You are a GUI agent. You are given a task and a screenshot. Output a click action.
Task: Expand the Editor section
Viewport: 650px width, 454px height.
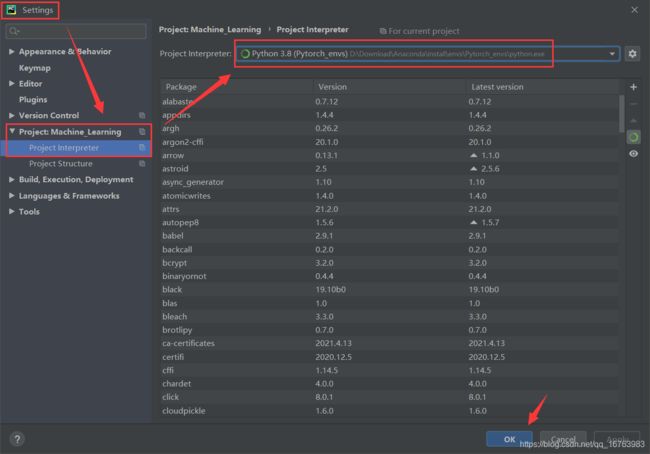click(x=12, y=83)
